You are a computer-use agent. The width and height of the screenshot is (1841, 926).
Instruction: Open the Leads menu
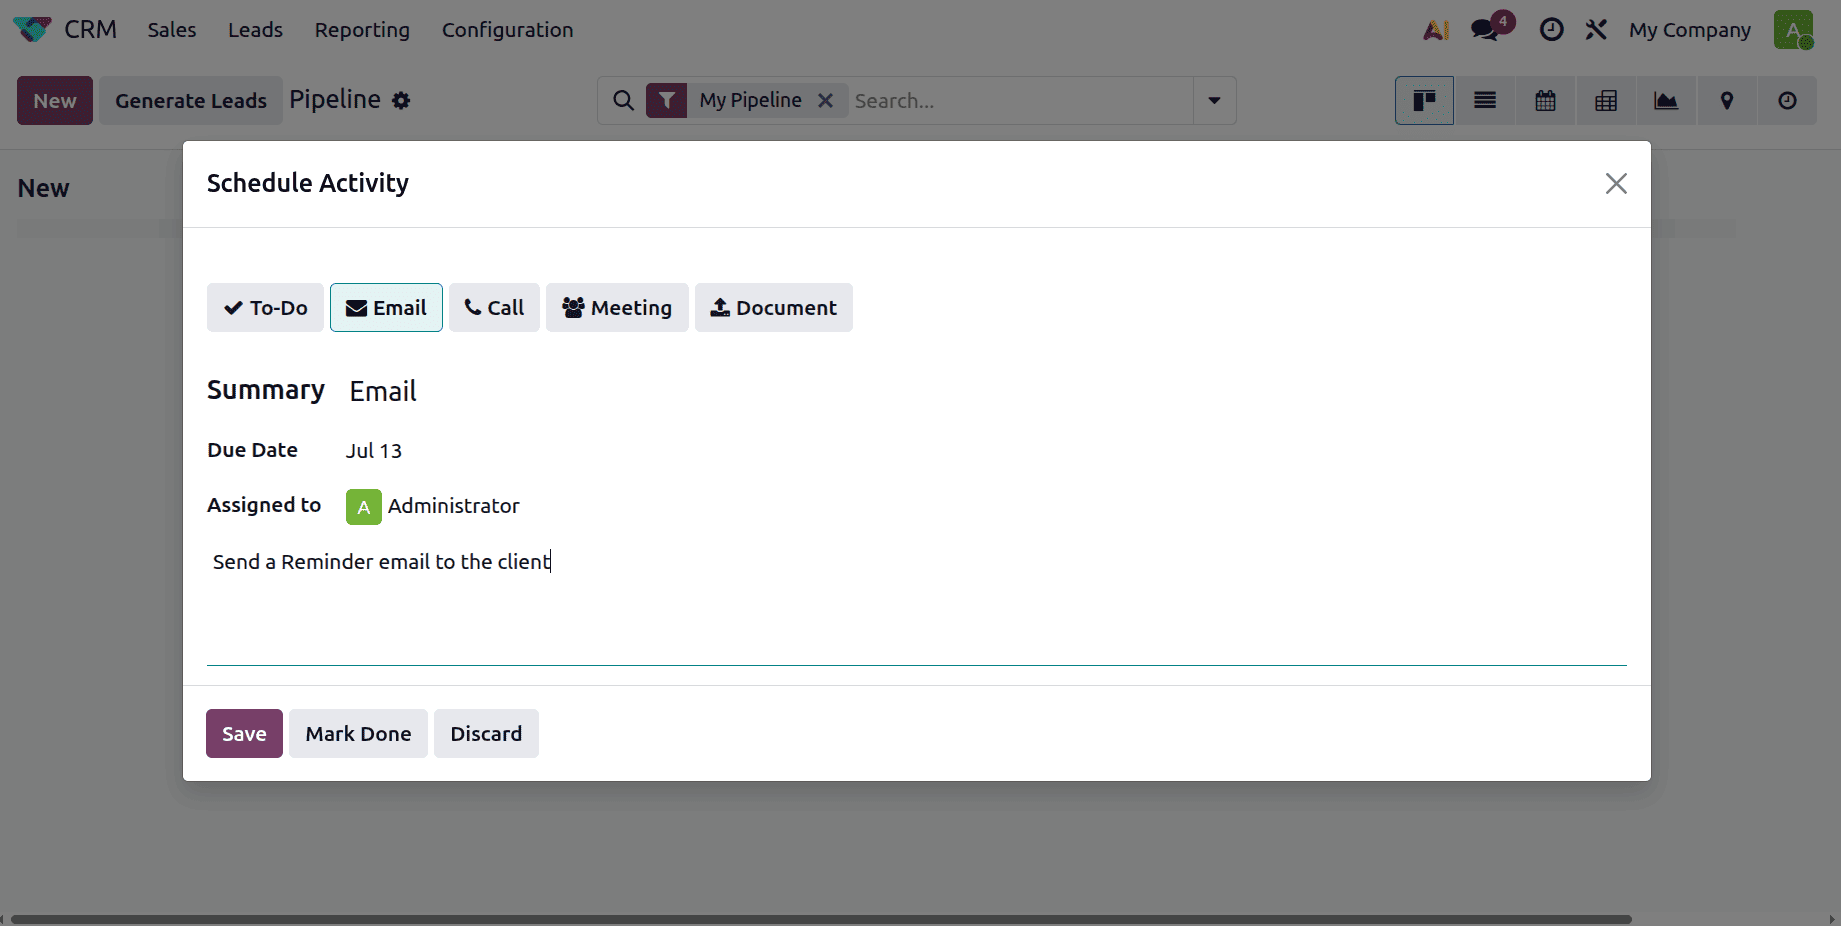coord(255,30)
